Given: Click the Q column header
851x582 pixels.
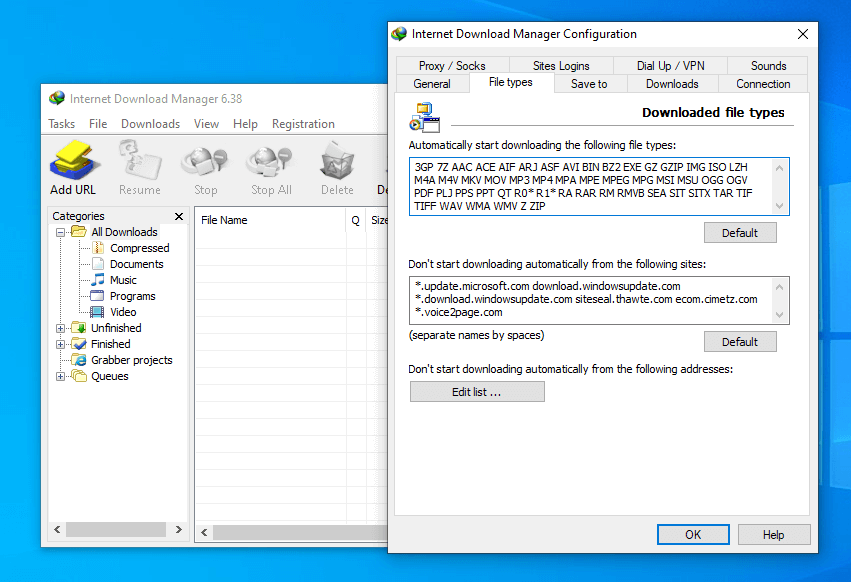Looking at the screenshot, I should (355, 220).
